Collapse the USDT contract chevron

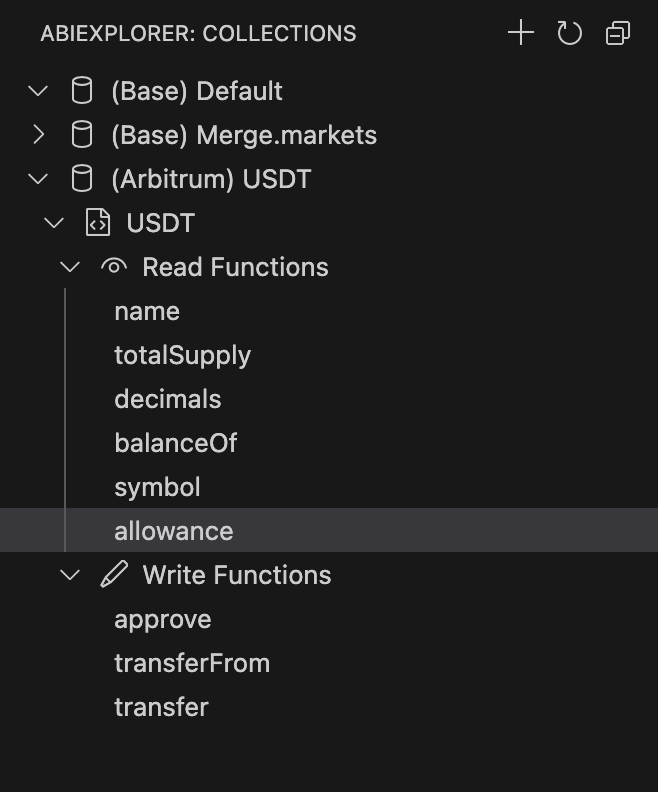(x=54, y=223)
